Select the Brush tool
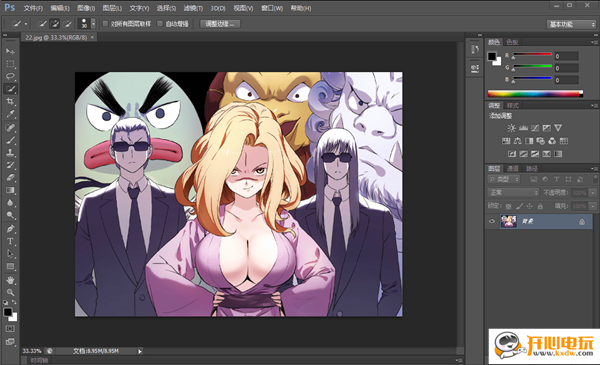The height and width of the screenshot is (365, 600). (x=10, y=140)
